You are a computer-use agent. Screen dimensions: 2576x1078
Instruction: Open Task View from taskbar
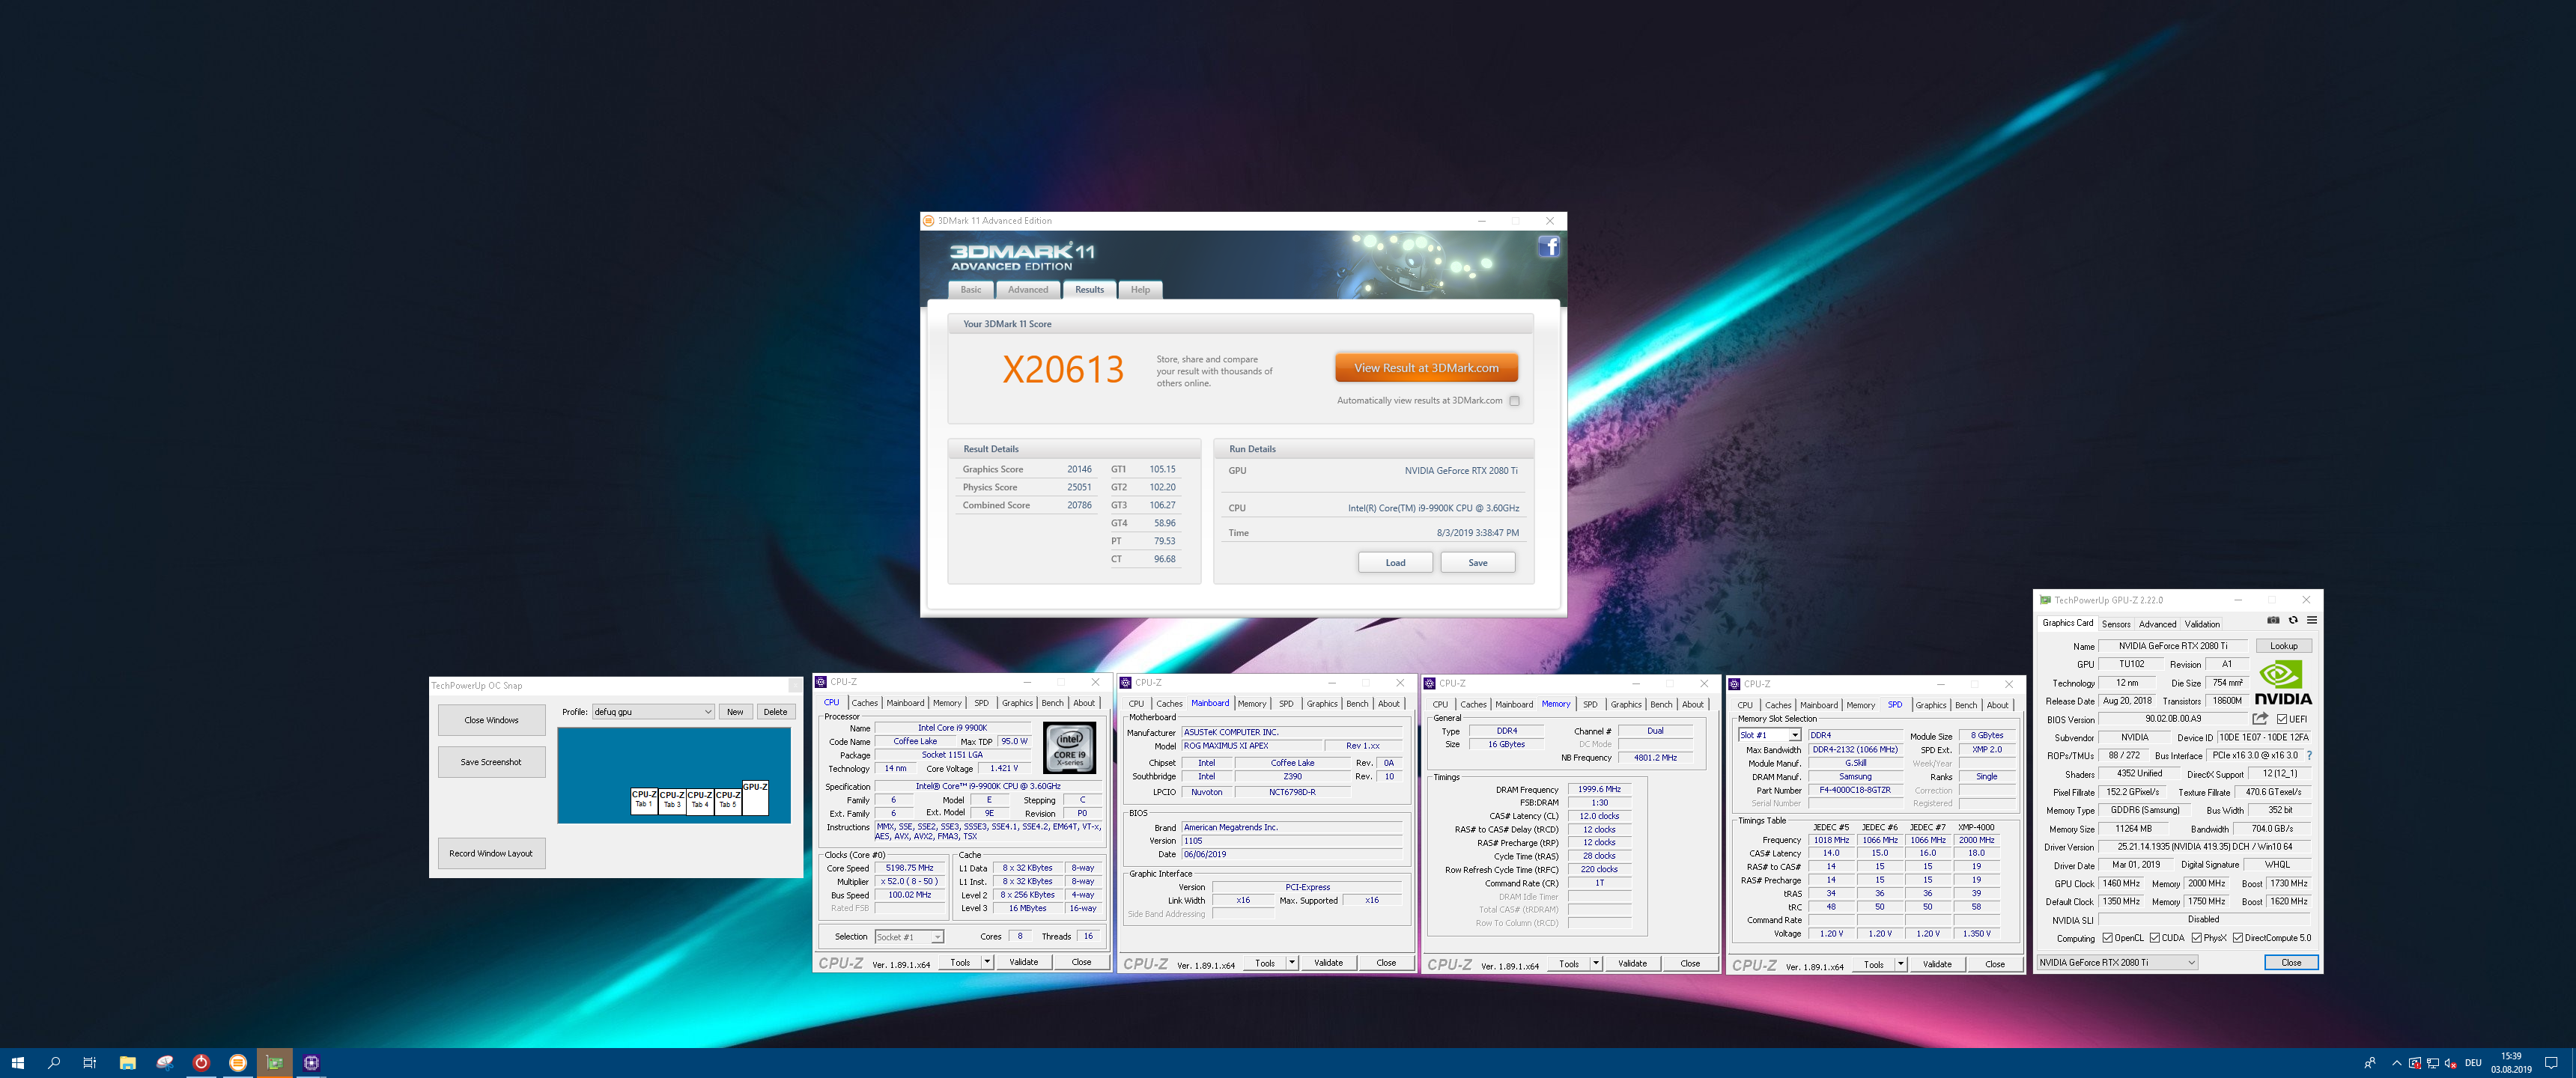(x=89, y=1062)
